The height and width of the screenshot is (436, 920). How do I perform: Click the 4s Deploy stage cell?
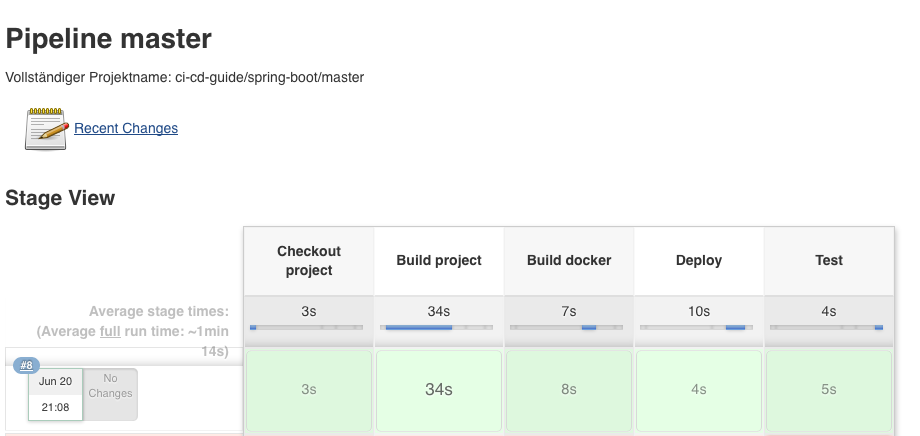pos(699,390)
